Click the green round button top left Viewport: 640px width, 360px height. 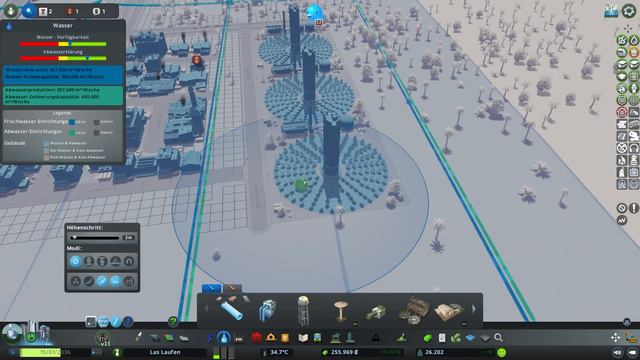(11, 11)
